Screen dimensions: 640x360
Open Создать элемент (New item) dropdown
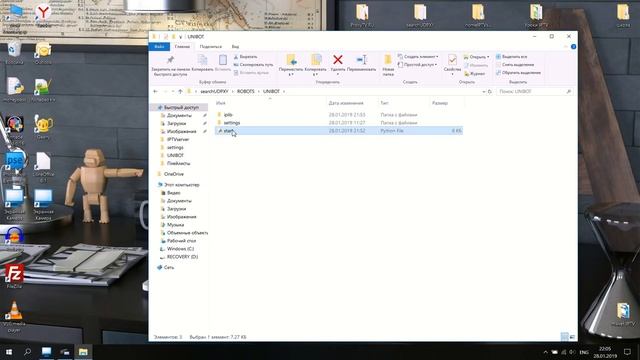pos(418,57)
